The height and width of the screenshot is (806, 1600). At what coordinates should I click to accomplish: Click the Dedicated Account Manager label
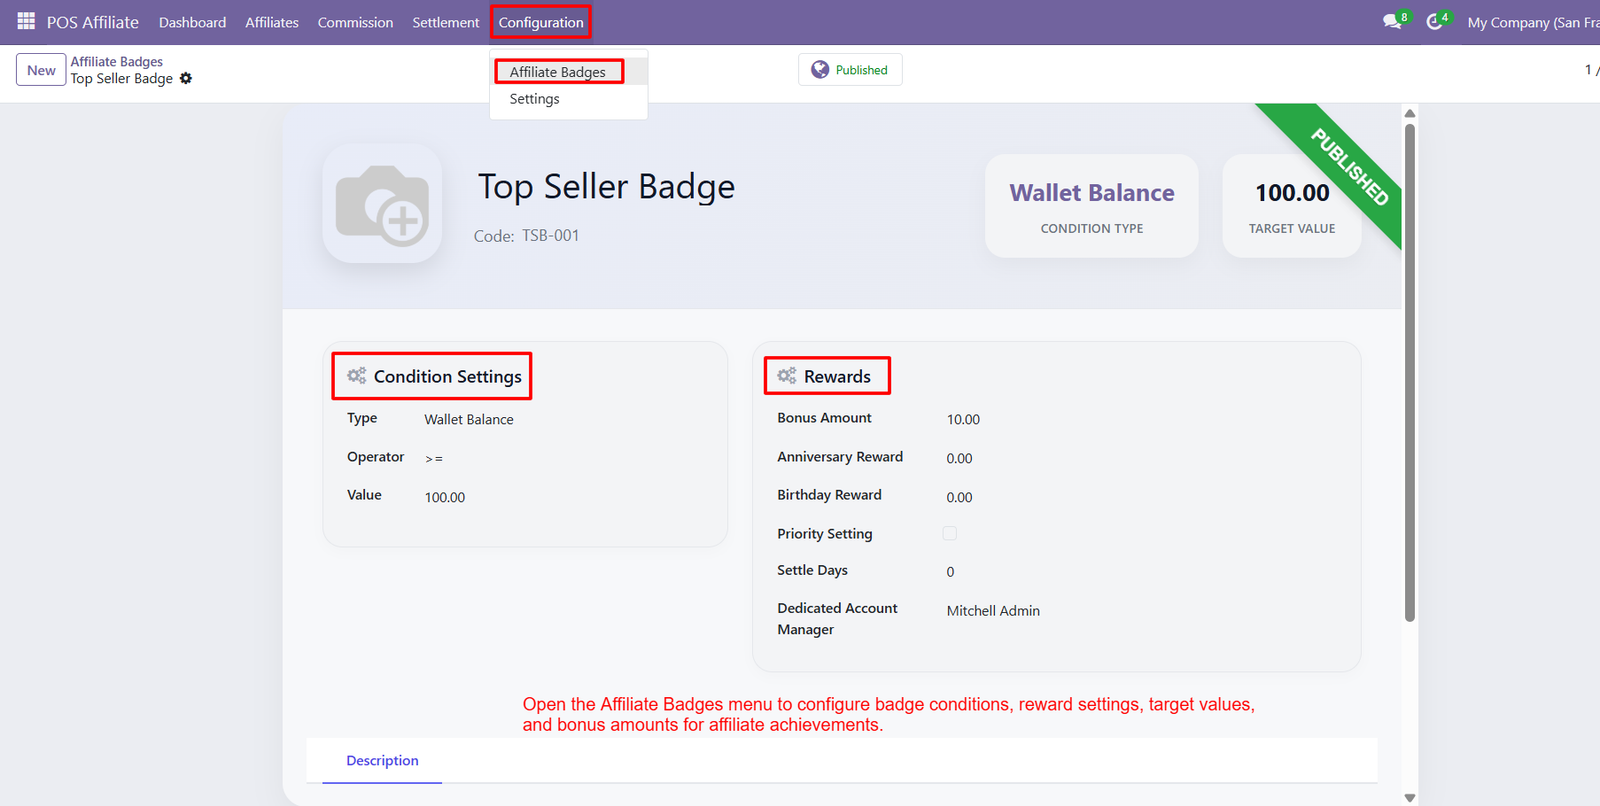point(837,619)
